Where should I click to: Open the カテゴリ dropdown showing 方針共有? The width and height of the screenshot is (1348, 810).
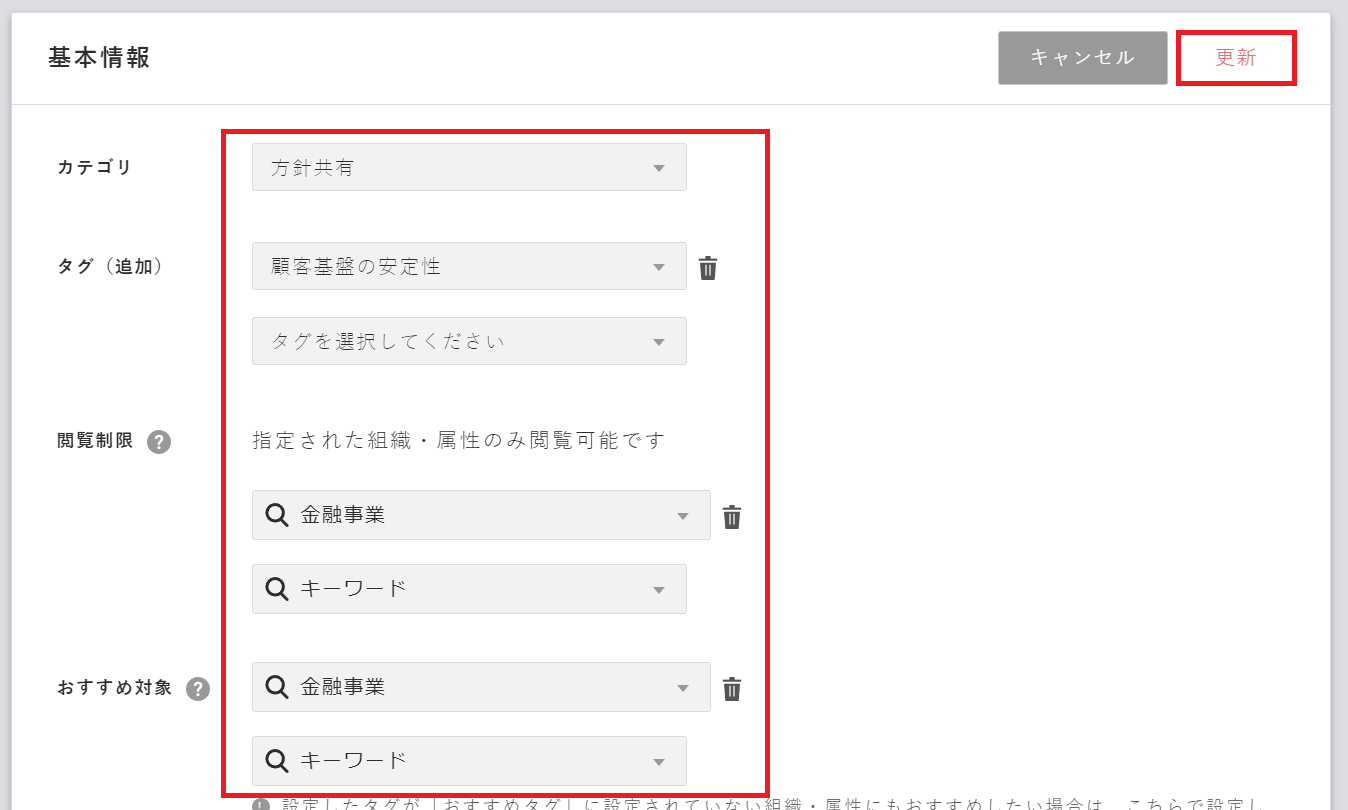469,168
